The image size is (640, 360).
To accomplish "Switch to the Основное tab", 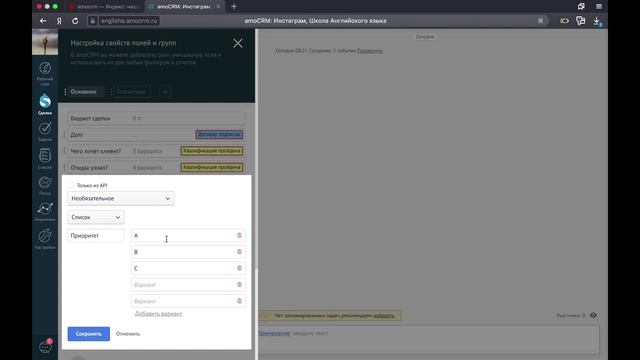I will (x=84, y=92).
